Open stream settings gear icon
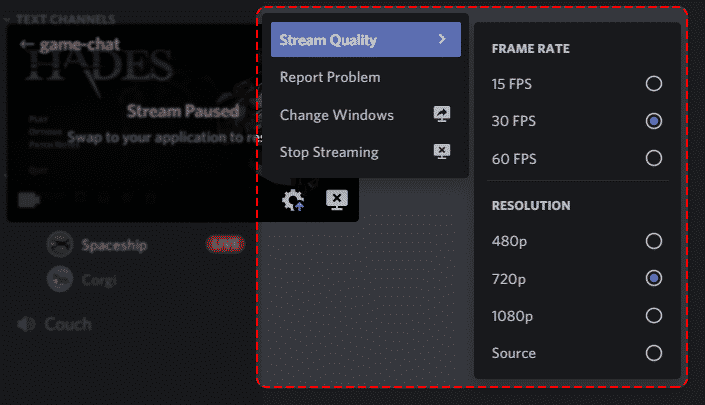The image size is (705, 405). [x=293, y=200]
